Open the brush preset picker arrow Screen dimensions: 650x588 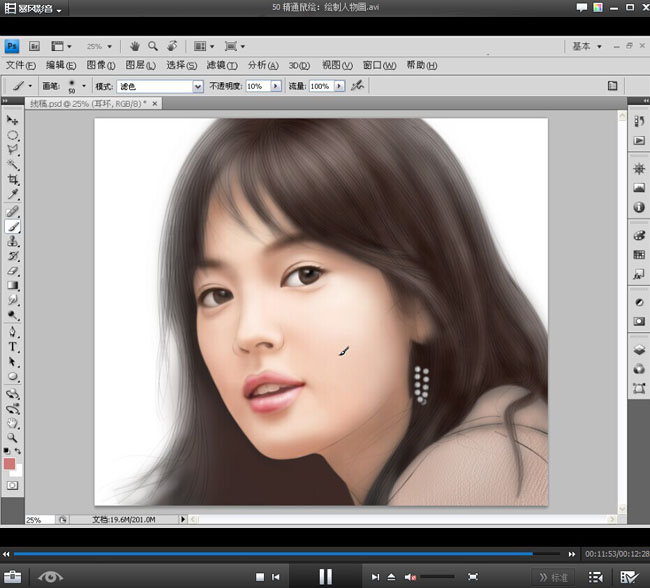84,86
